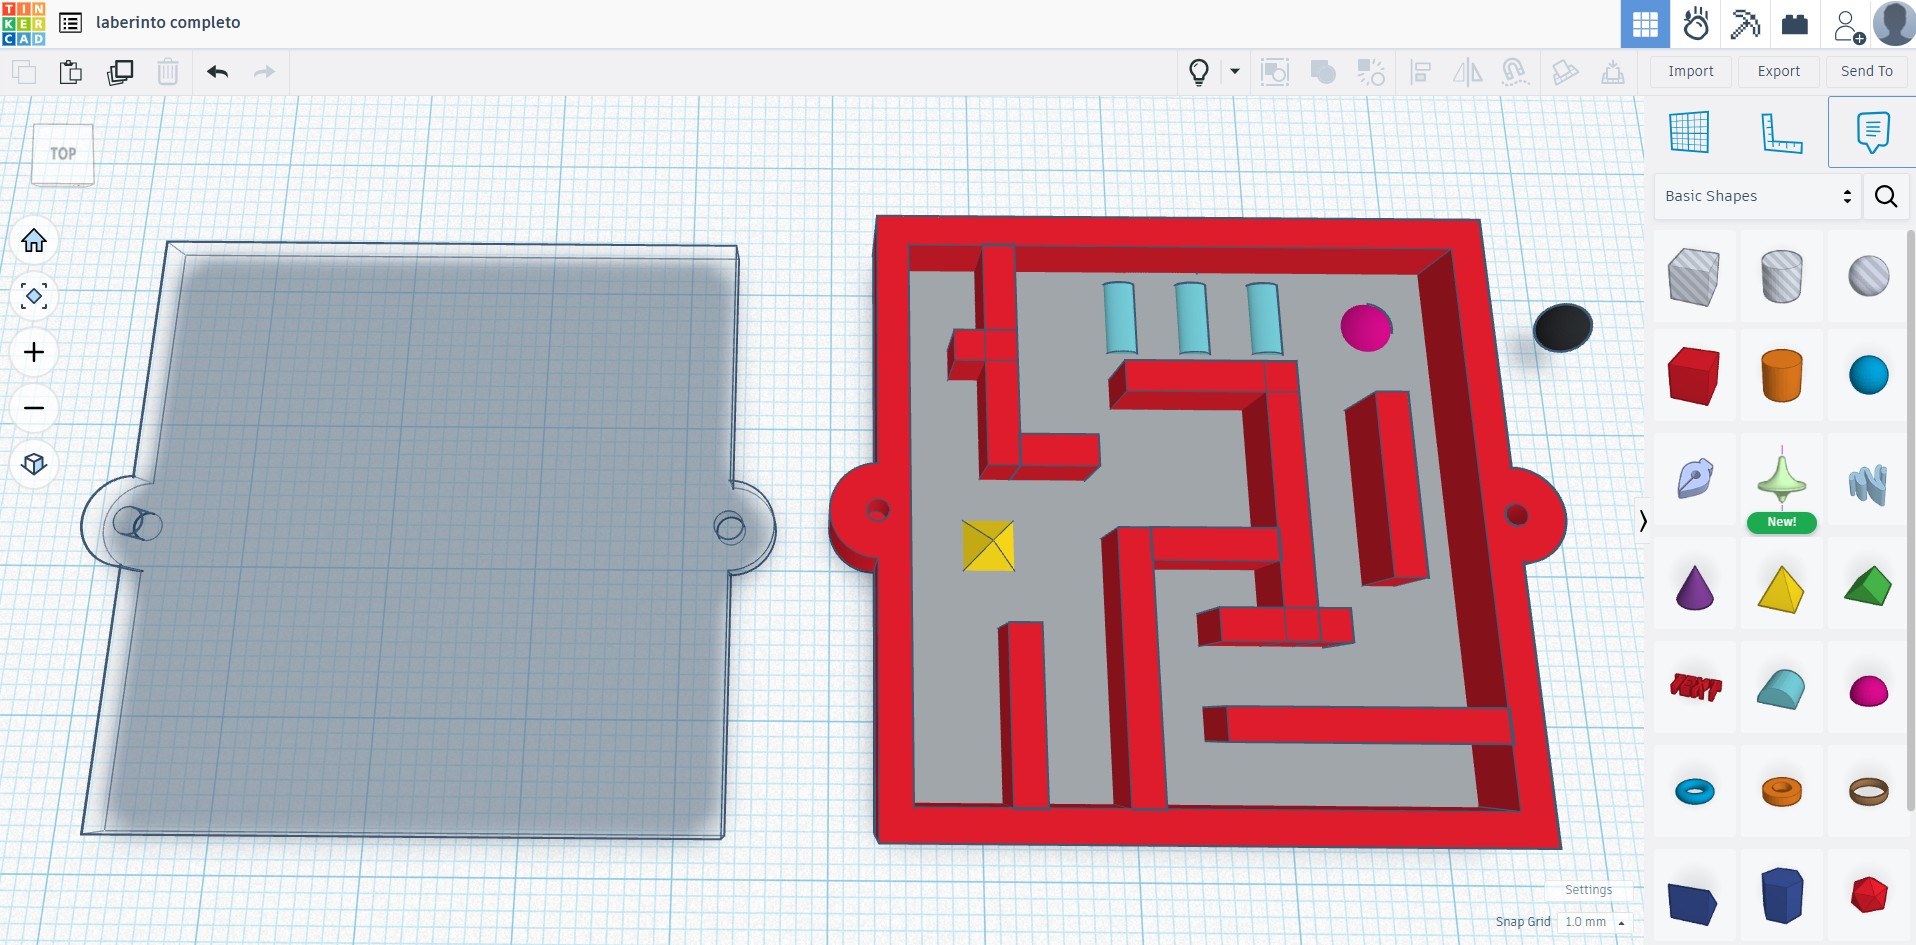Zoom out with the minus button
The height and width of the screenshot is (945, 1916).
(34, 408)
